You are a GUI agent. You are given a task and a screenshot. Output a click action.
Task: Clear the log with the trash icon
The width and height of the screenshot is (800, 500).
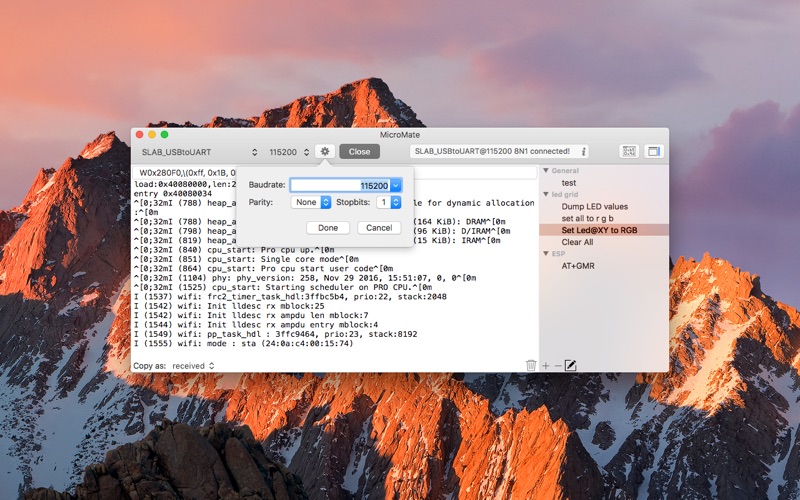click(x=531, y=365)
